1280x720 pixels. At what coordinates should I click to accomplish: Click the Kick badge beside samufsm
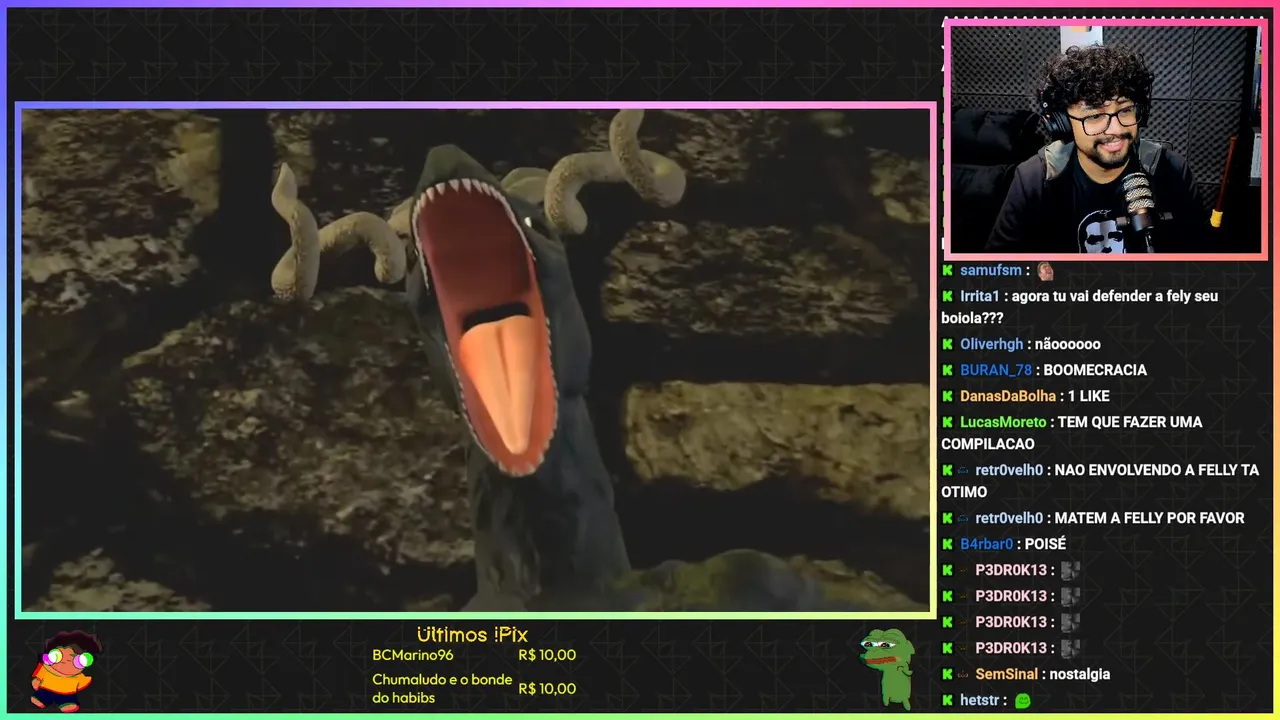coord(947,270)
